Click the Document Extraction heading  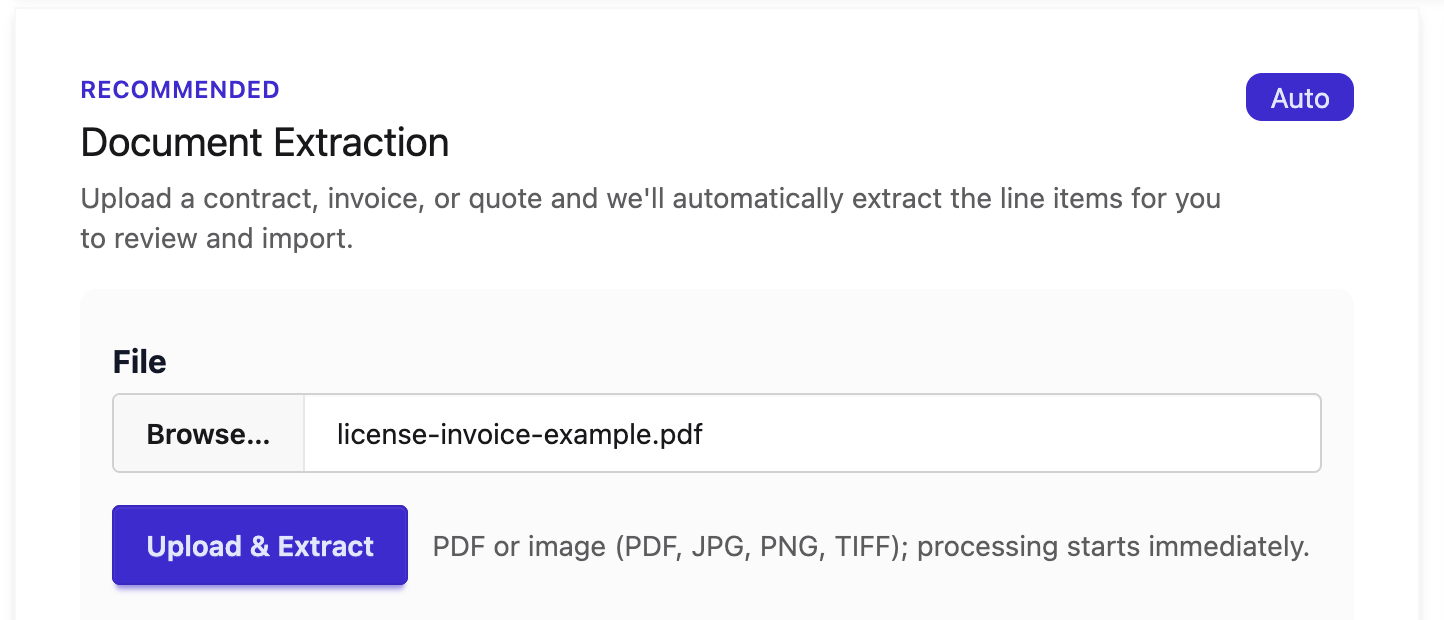tap(264, 142)
